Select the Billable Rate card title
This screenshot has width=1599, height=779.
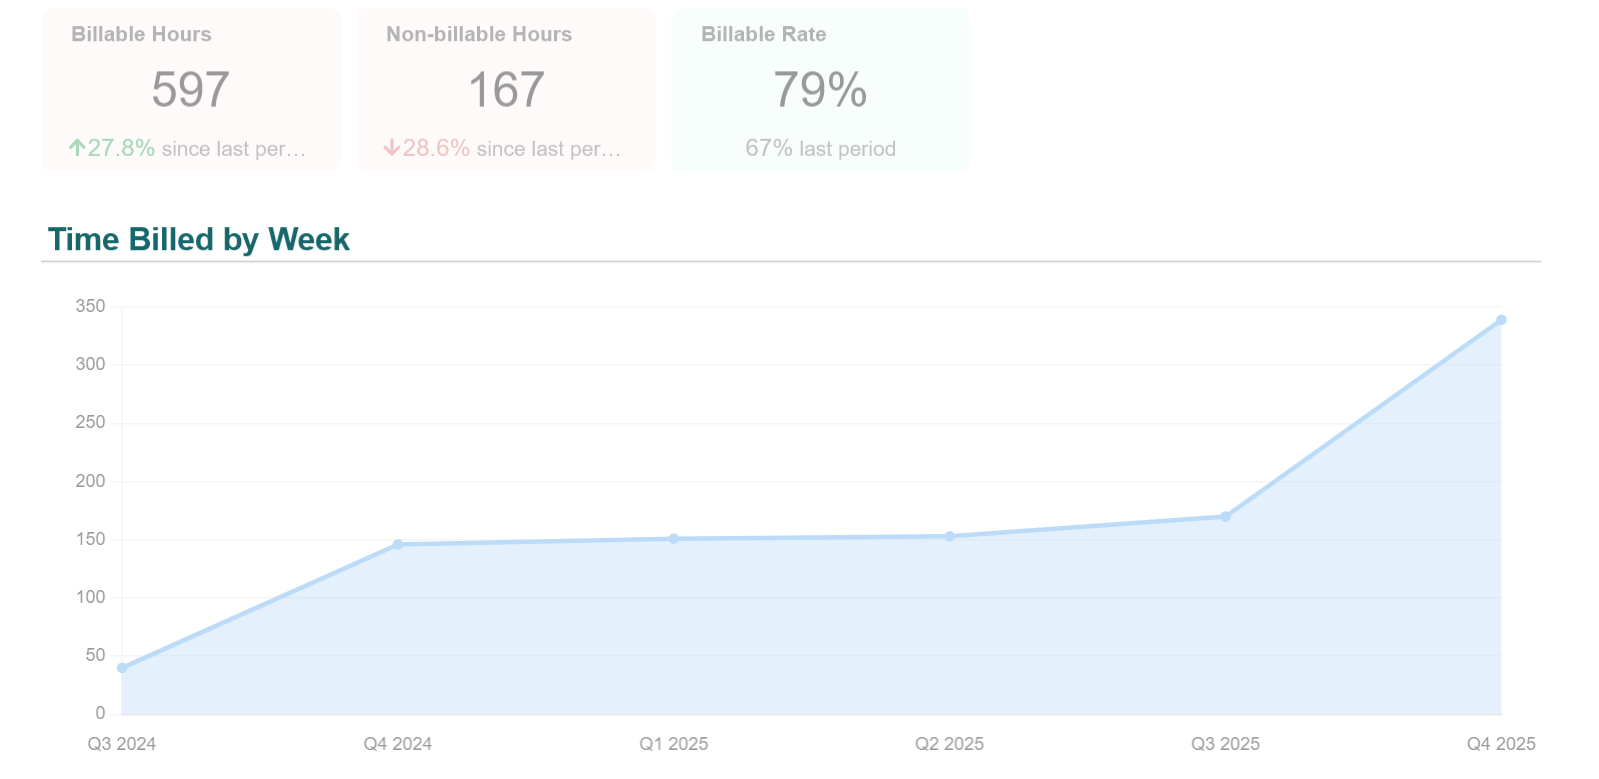[763, 34]
